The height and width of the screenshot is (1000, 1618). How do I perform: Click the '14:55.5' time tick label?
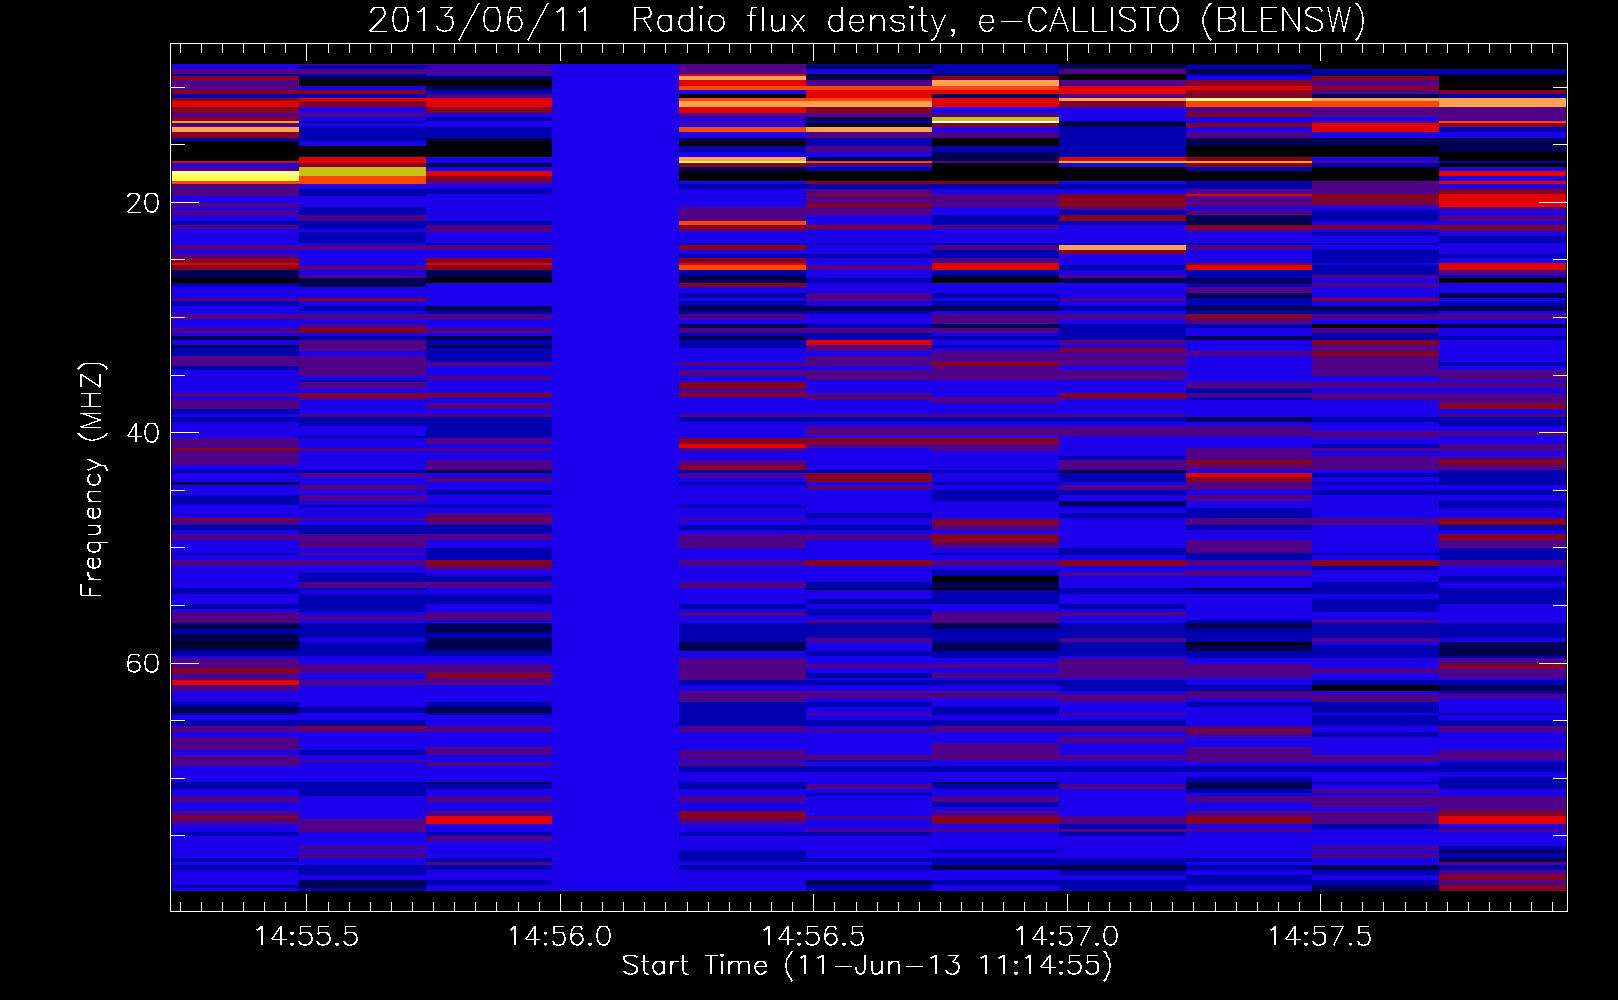tap(306, 936)
